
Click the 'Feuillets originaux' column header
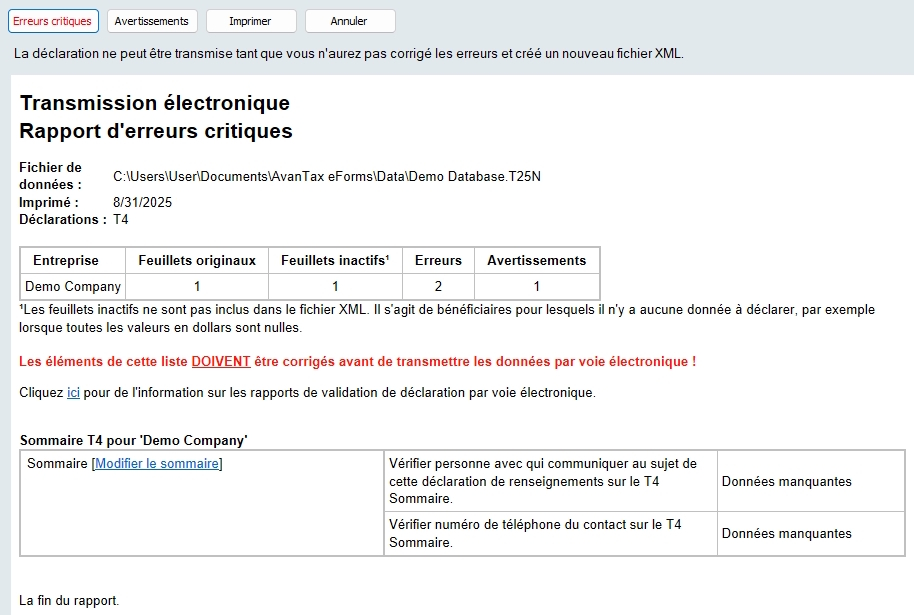click(x=197, y=260)
